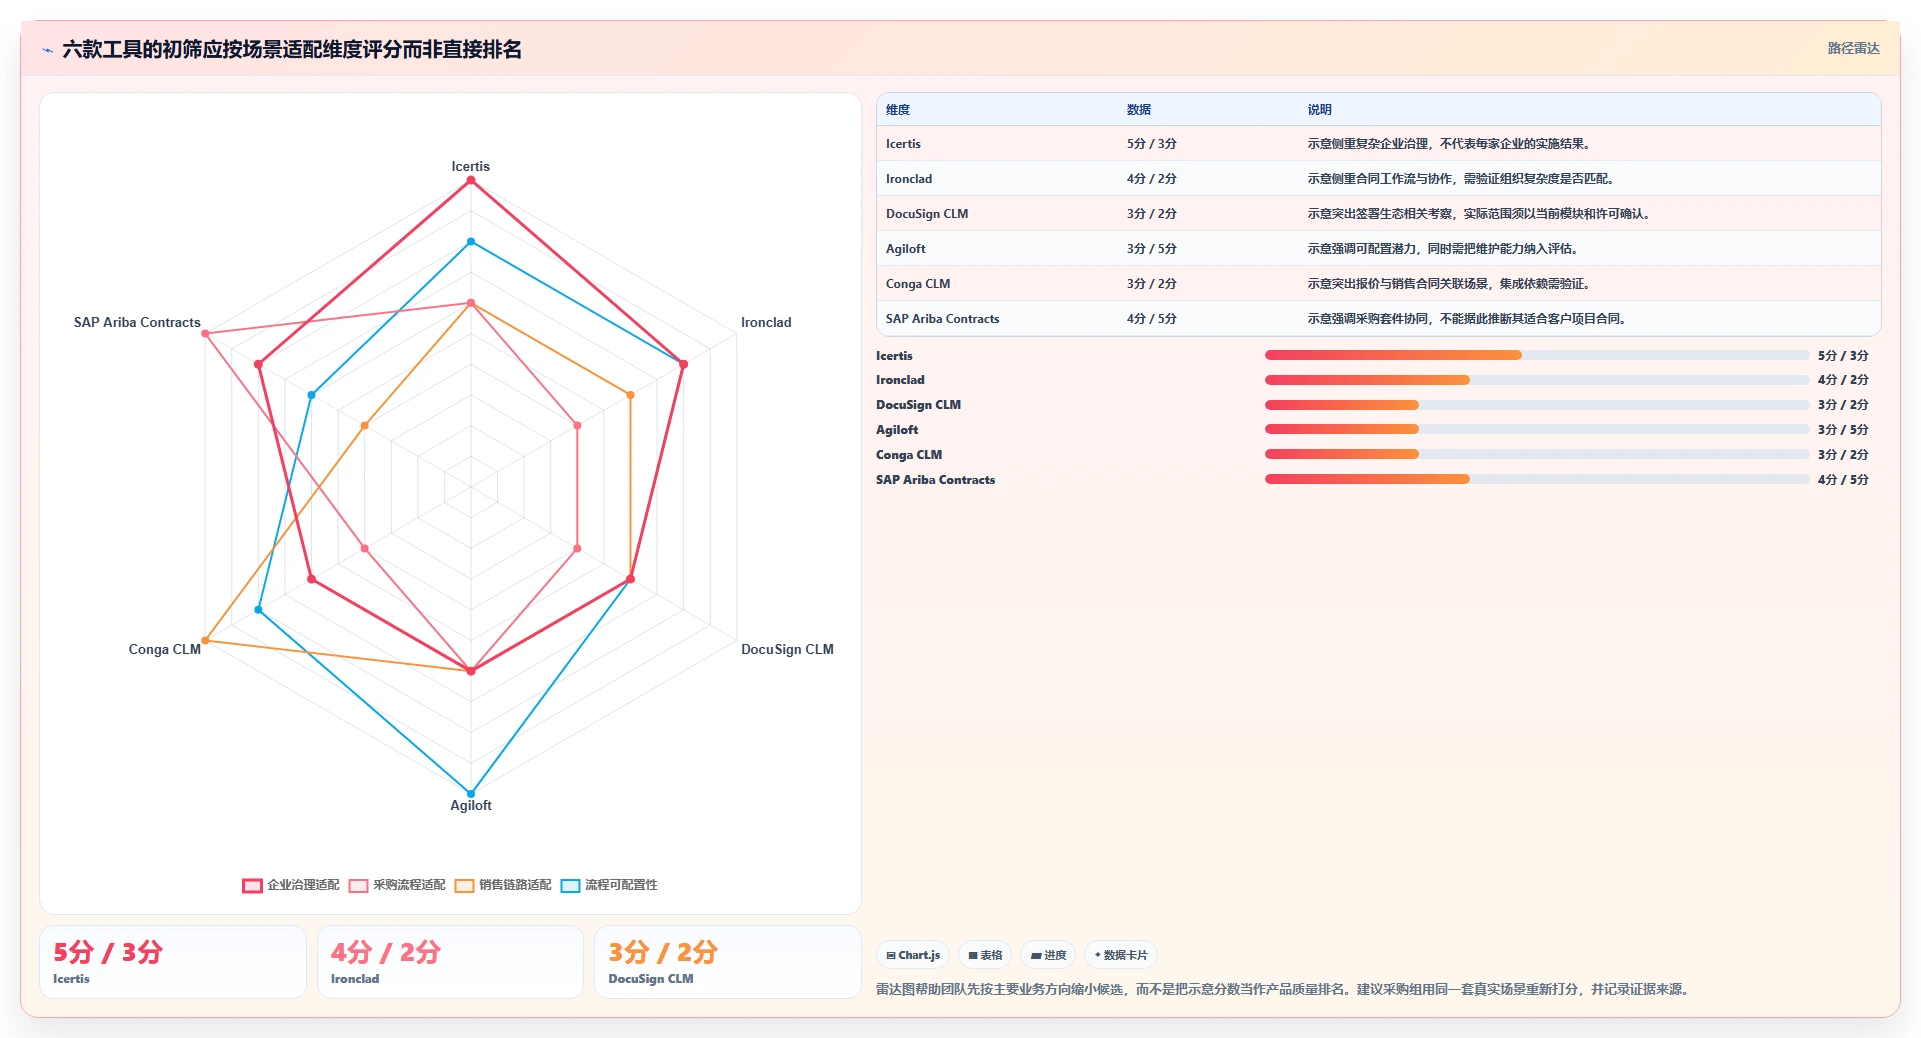Click the Chart.js tag chip
1921x1038 pixels.
click(913, 955)
